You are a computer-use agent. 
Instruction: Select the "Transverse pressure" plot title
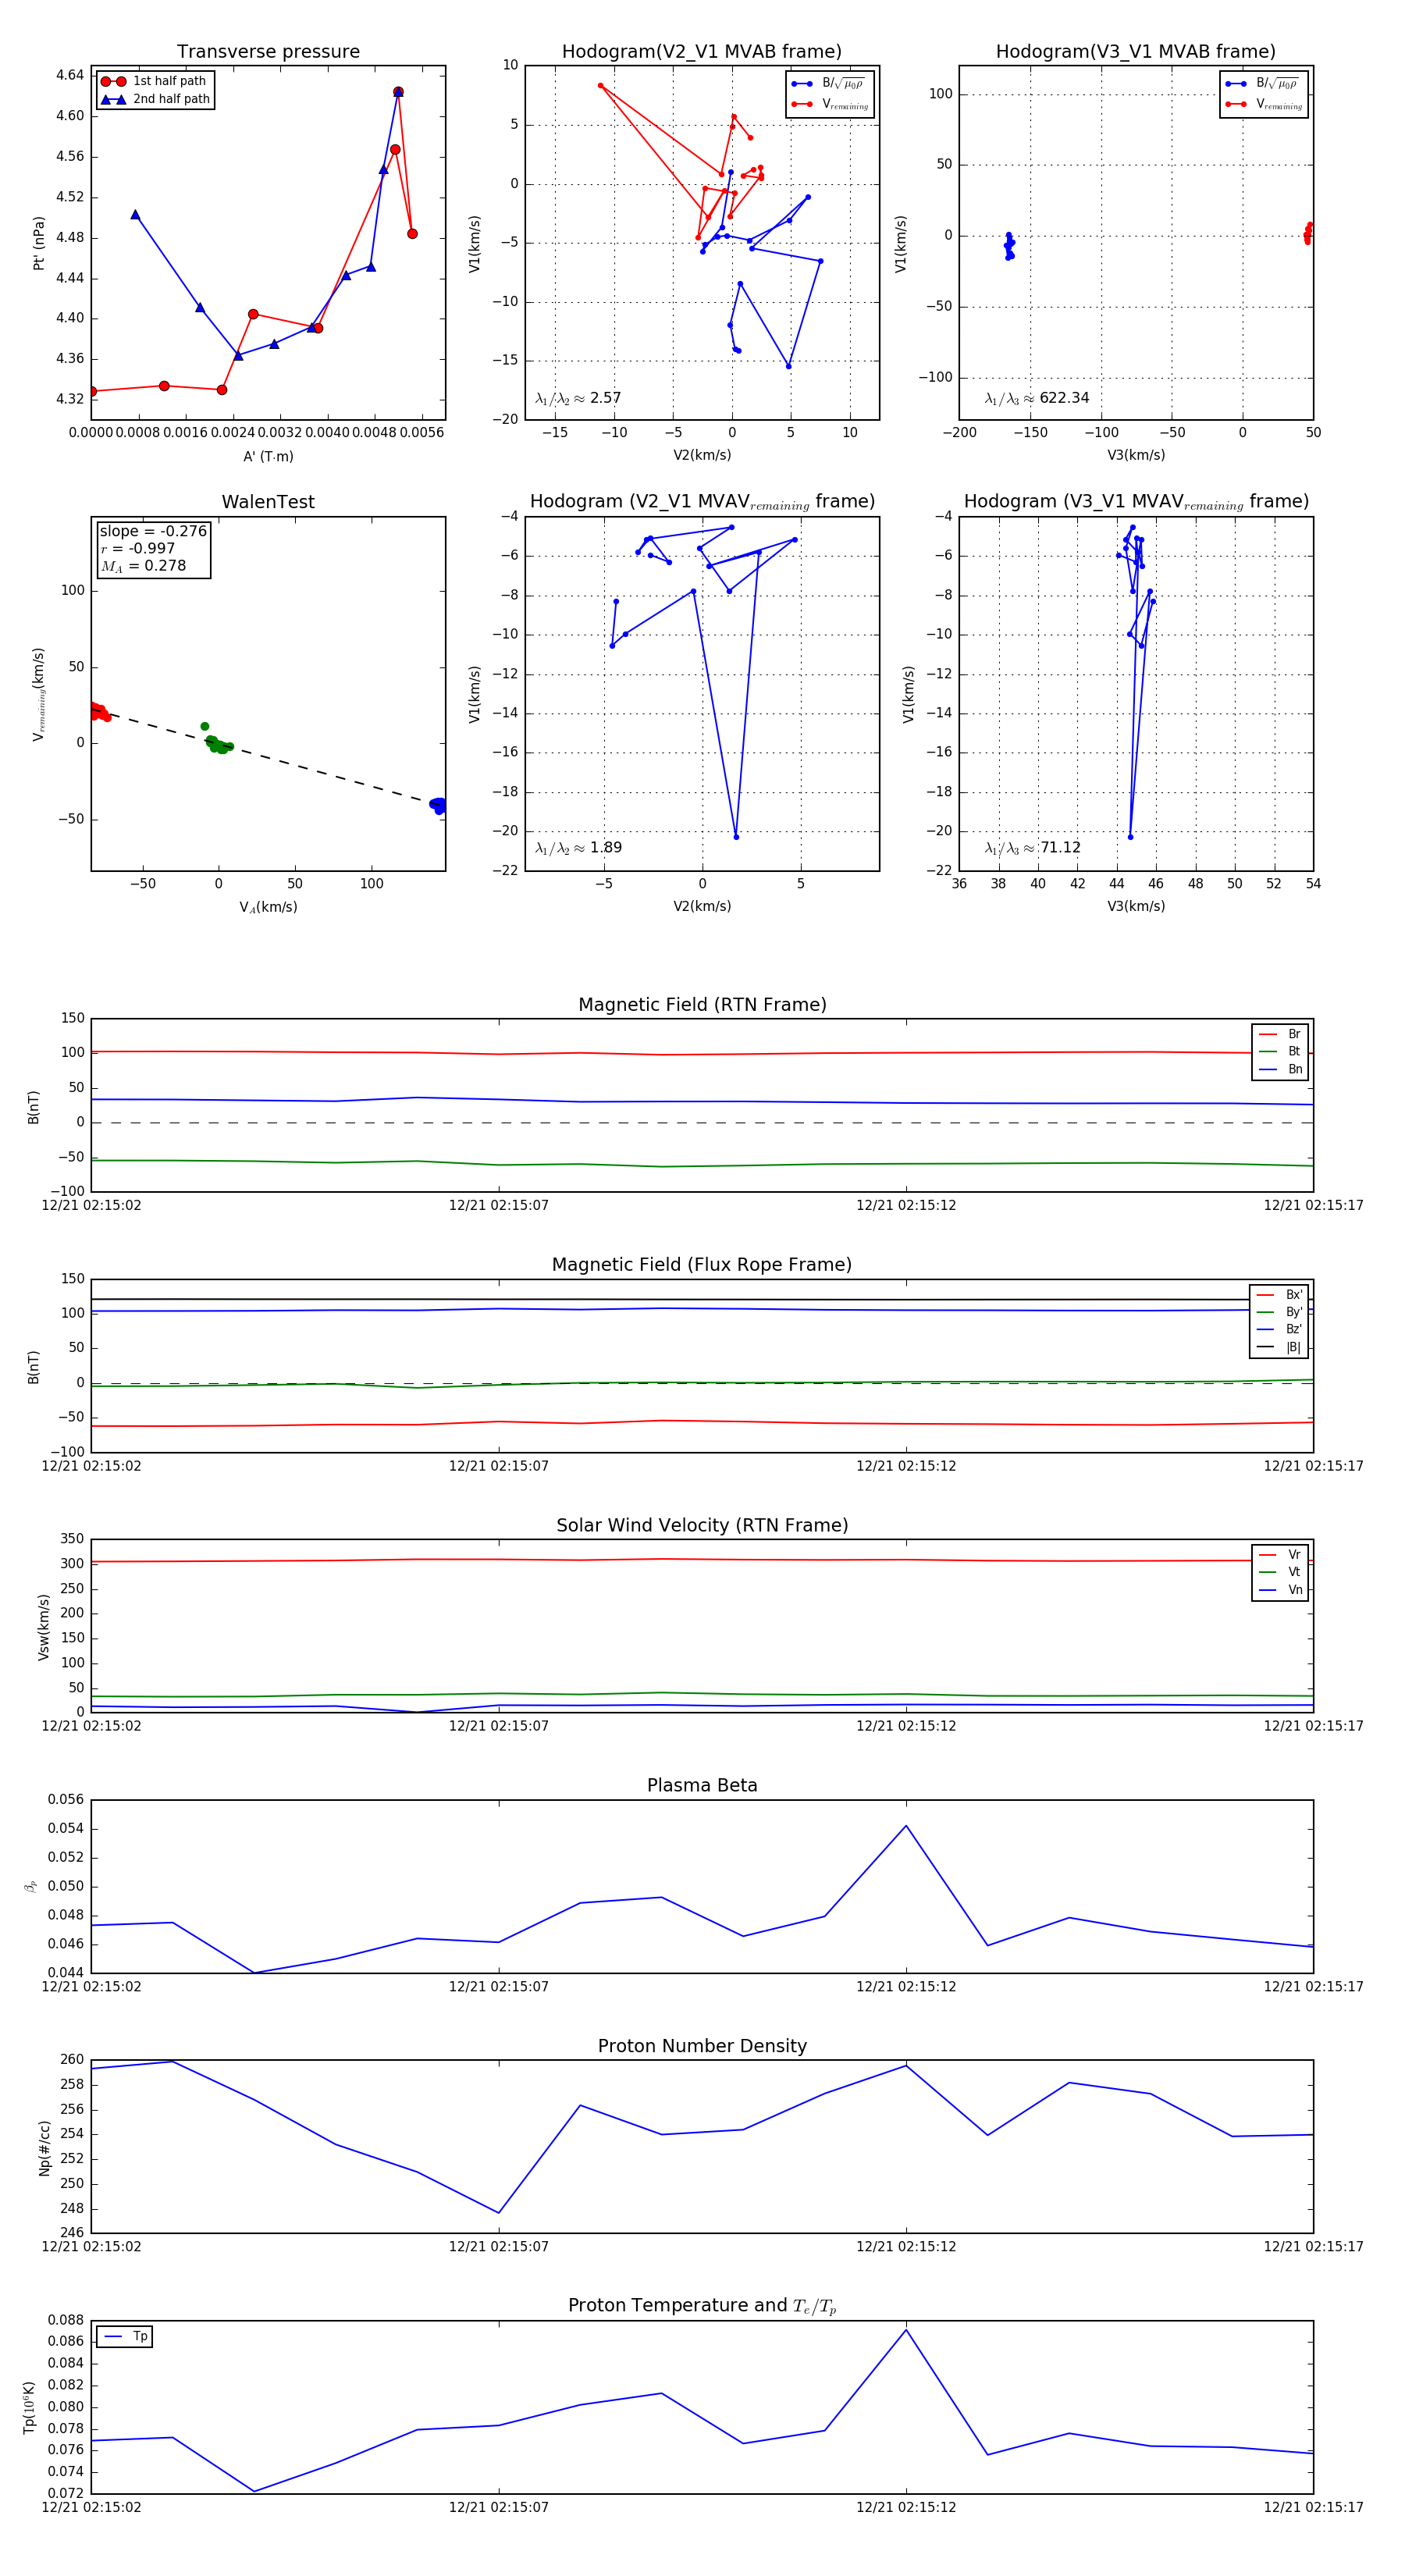tap(268, 52)
